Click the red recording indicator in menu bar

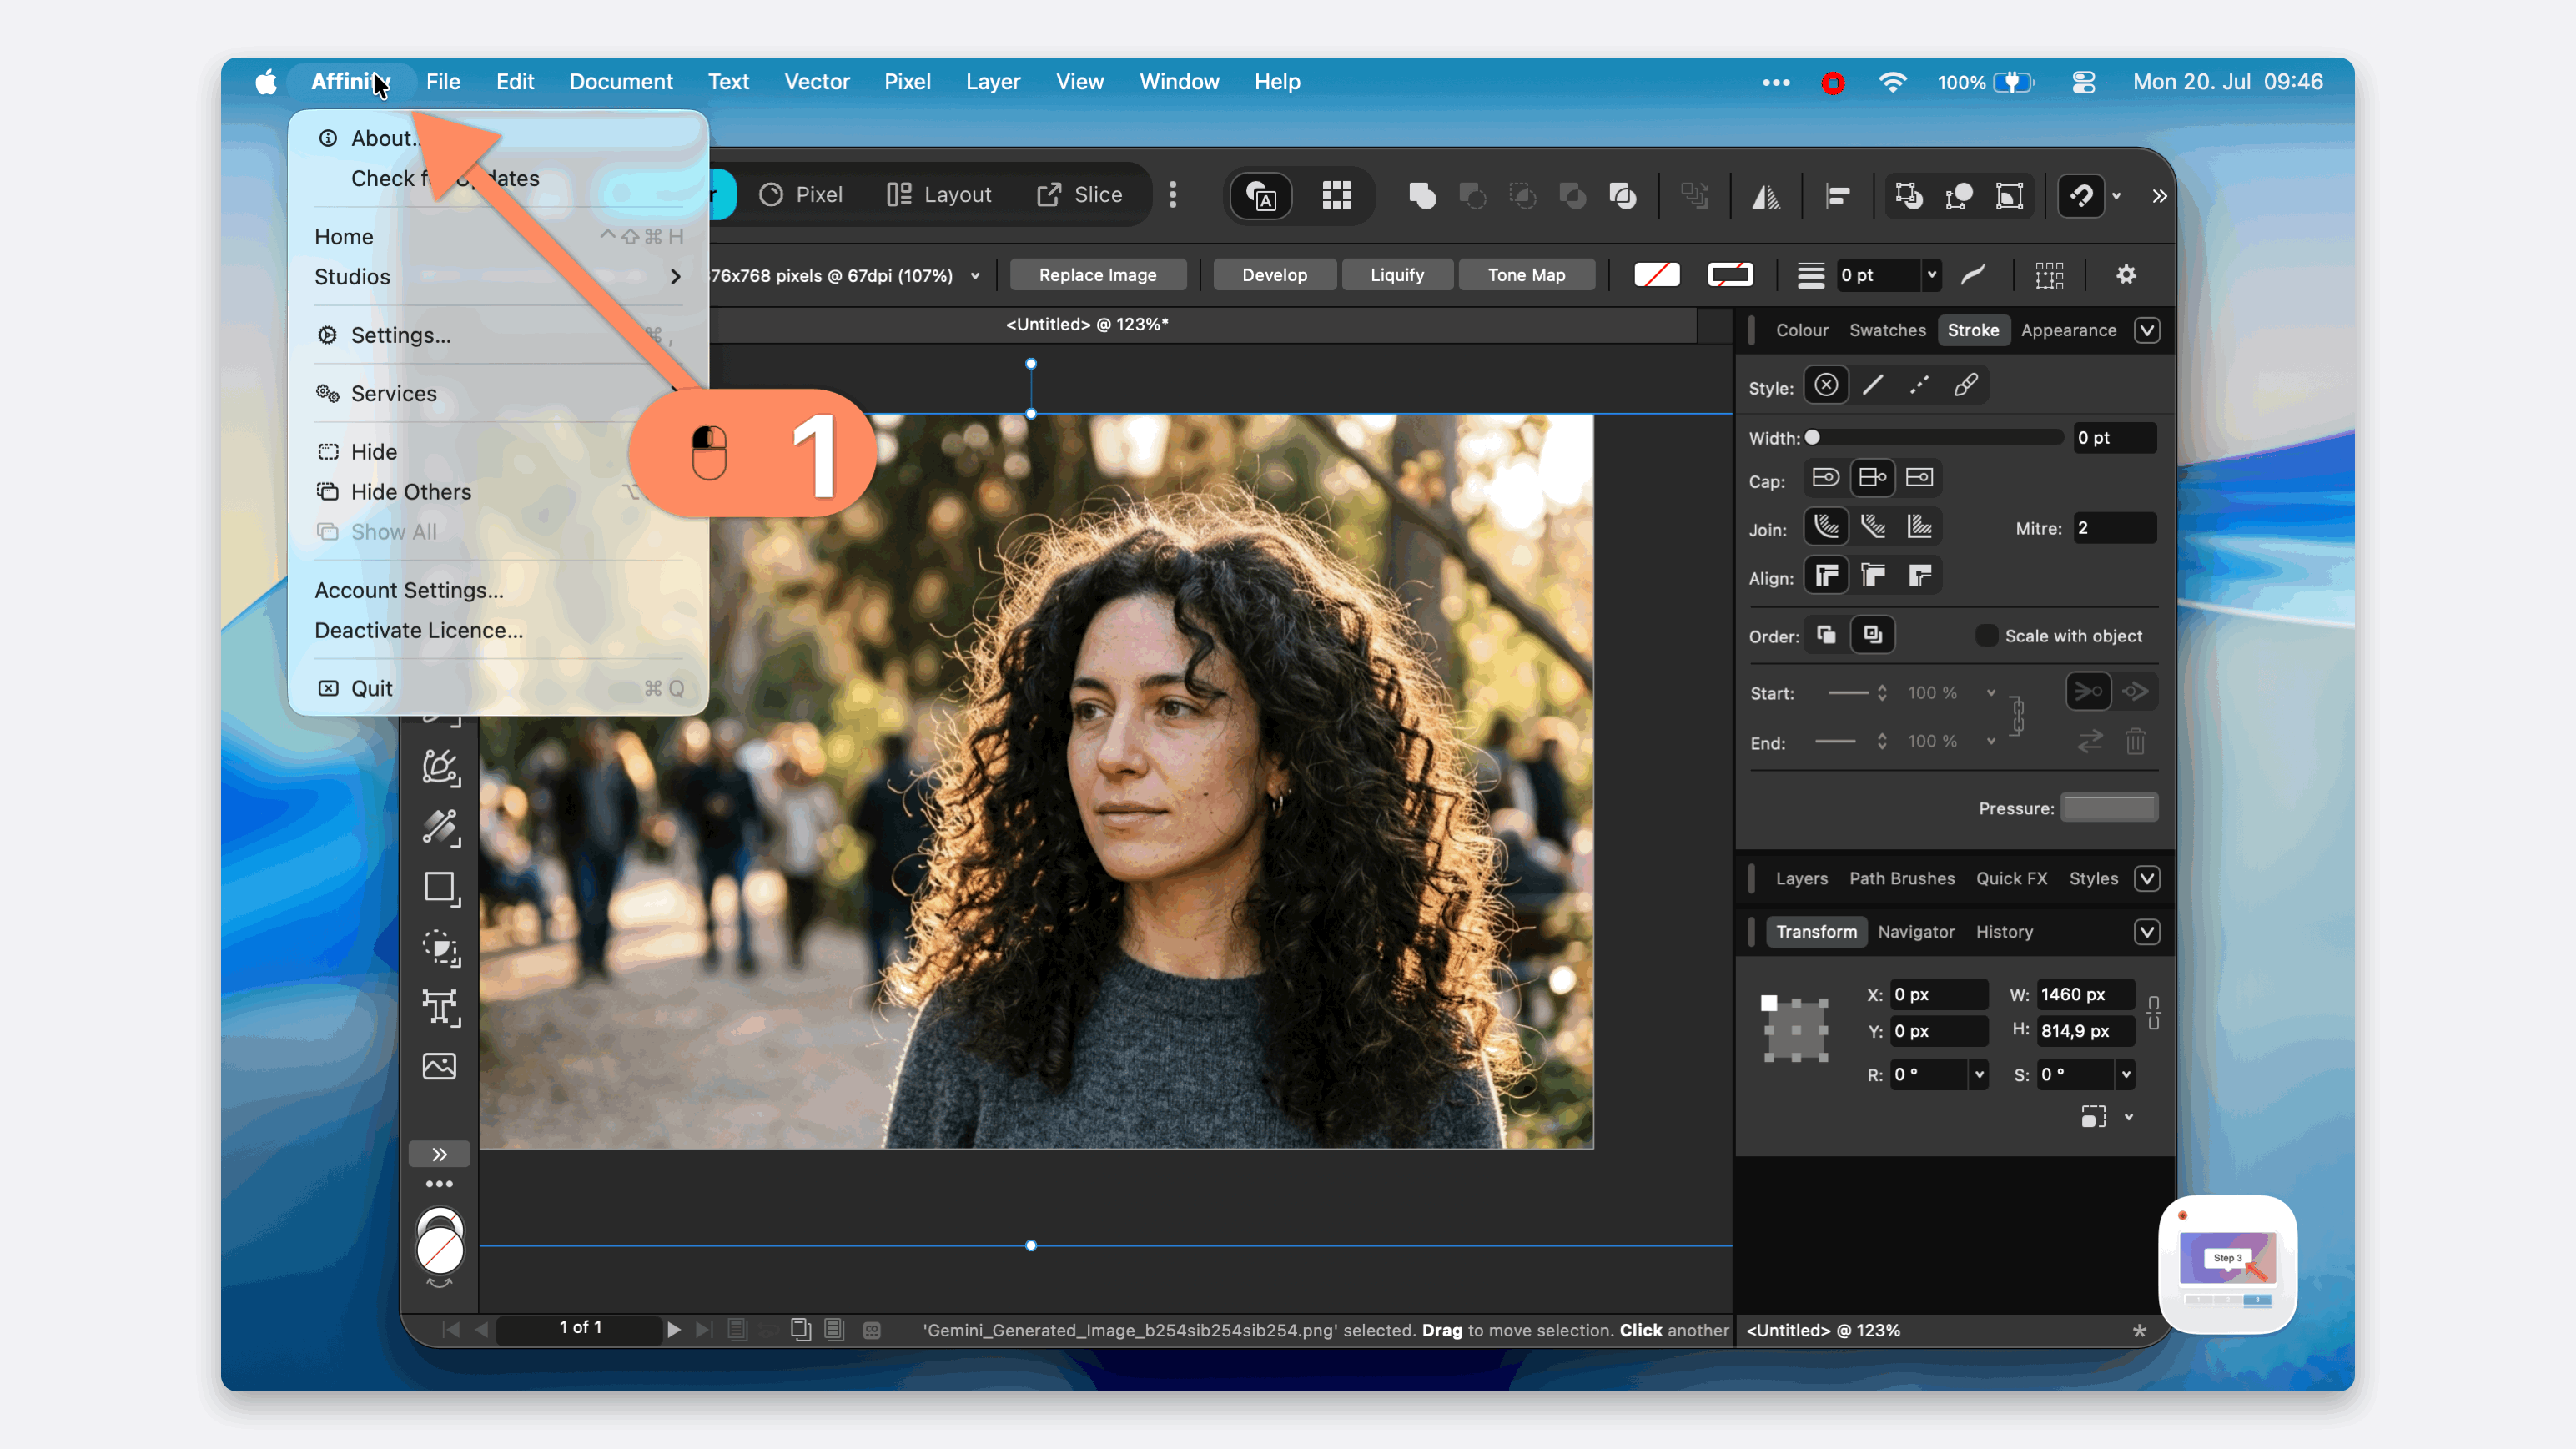(x=1832, y=83)
